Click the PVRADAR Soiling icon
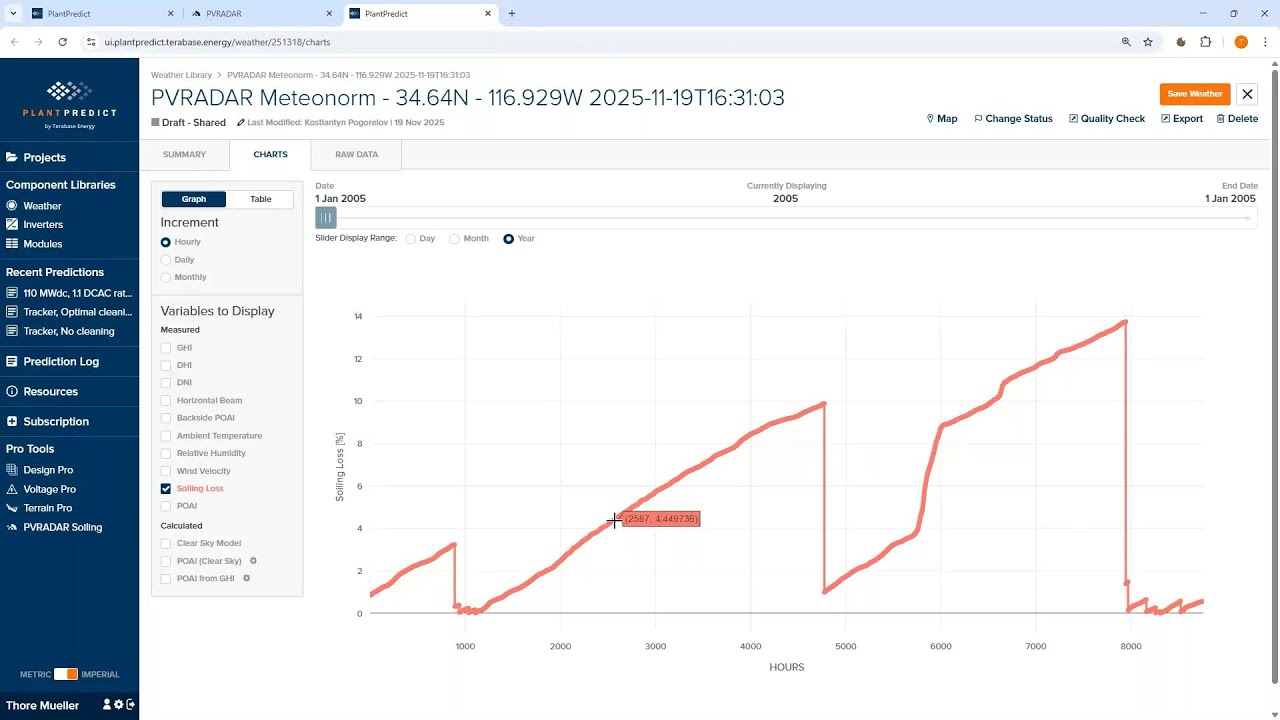The width and height of the screenshot is (1280, 720). (x=12, y=527)
